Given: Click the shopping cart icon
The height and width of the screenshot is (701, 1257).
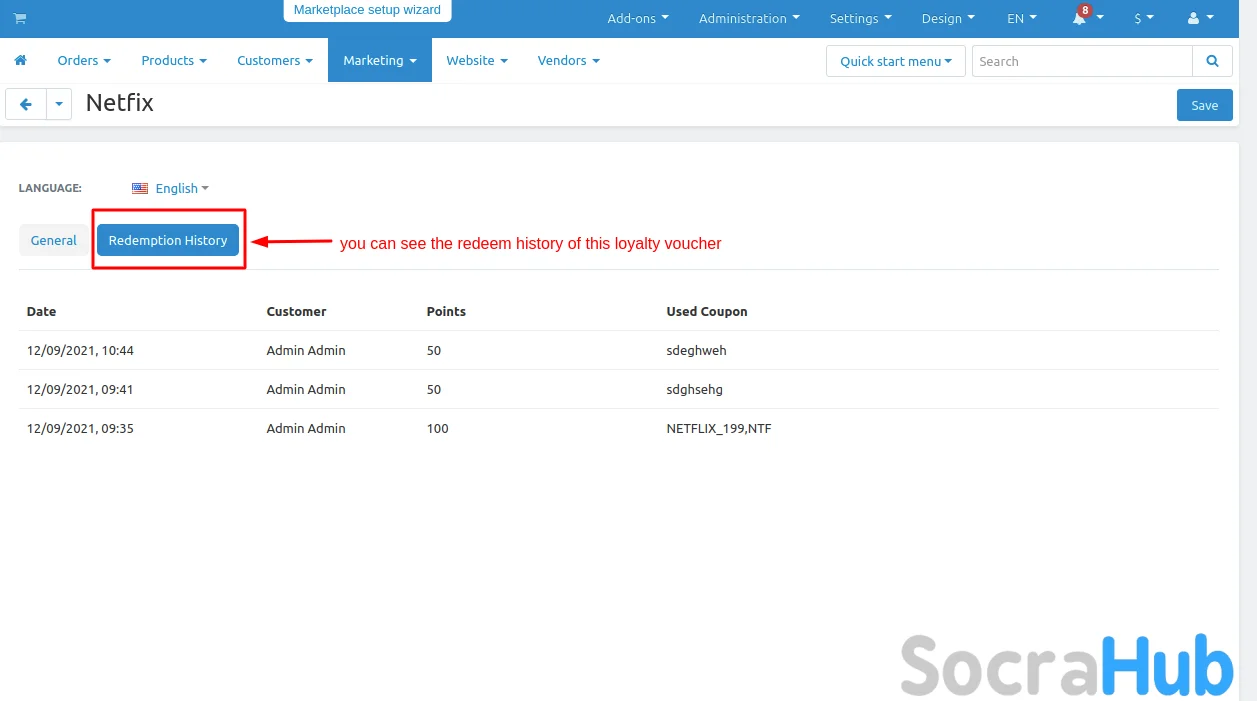Looking at the screenshot, I should 20,18.
